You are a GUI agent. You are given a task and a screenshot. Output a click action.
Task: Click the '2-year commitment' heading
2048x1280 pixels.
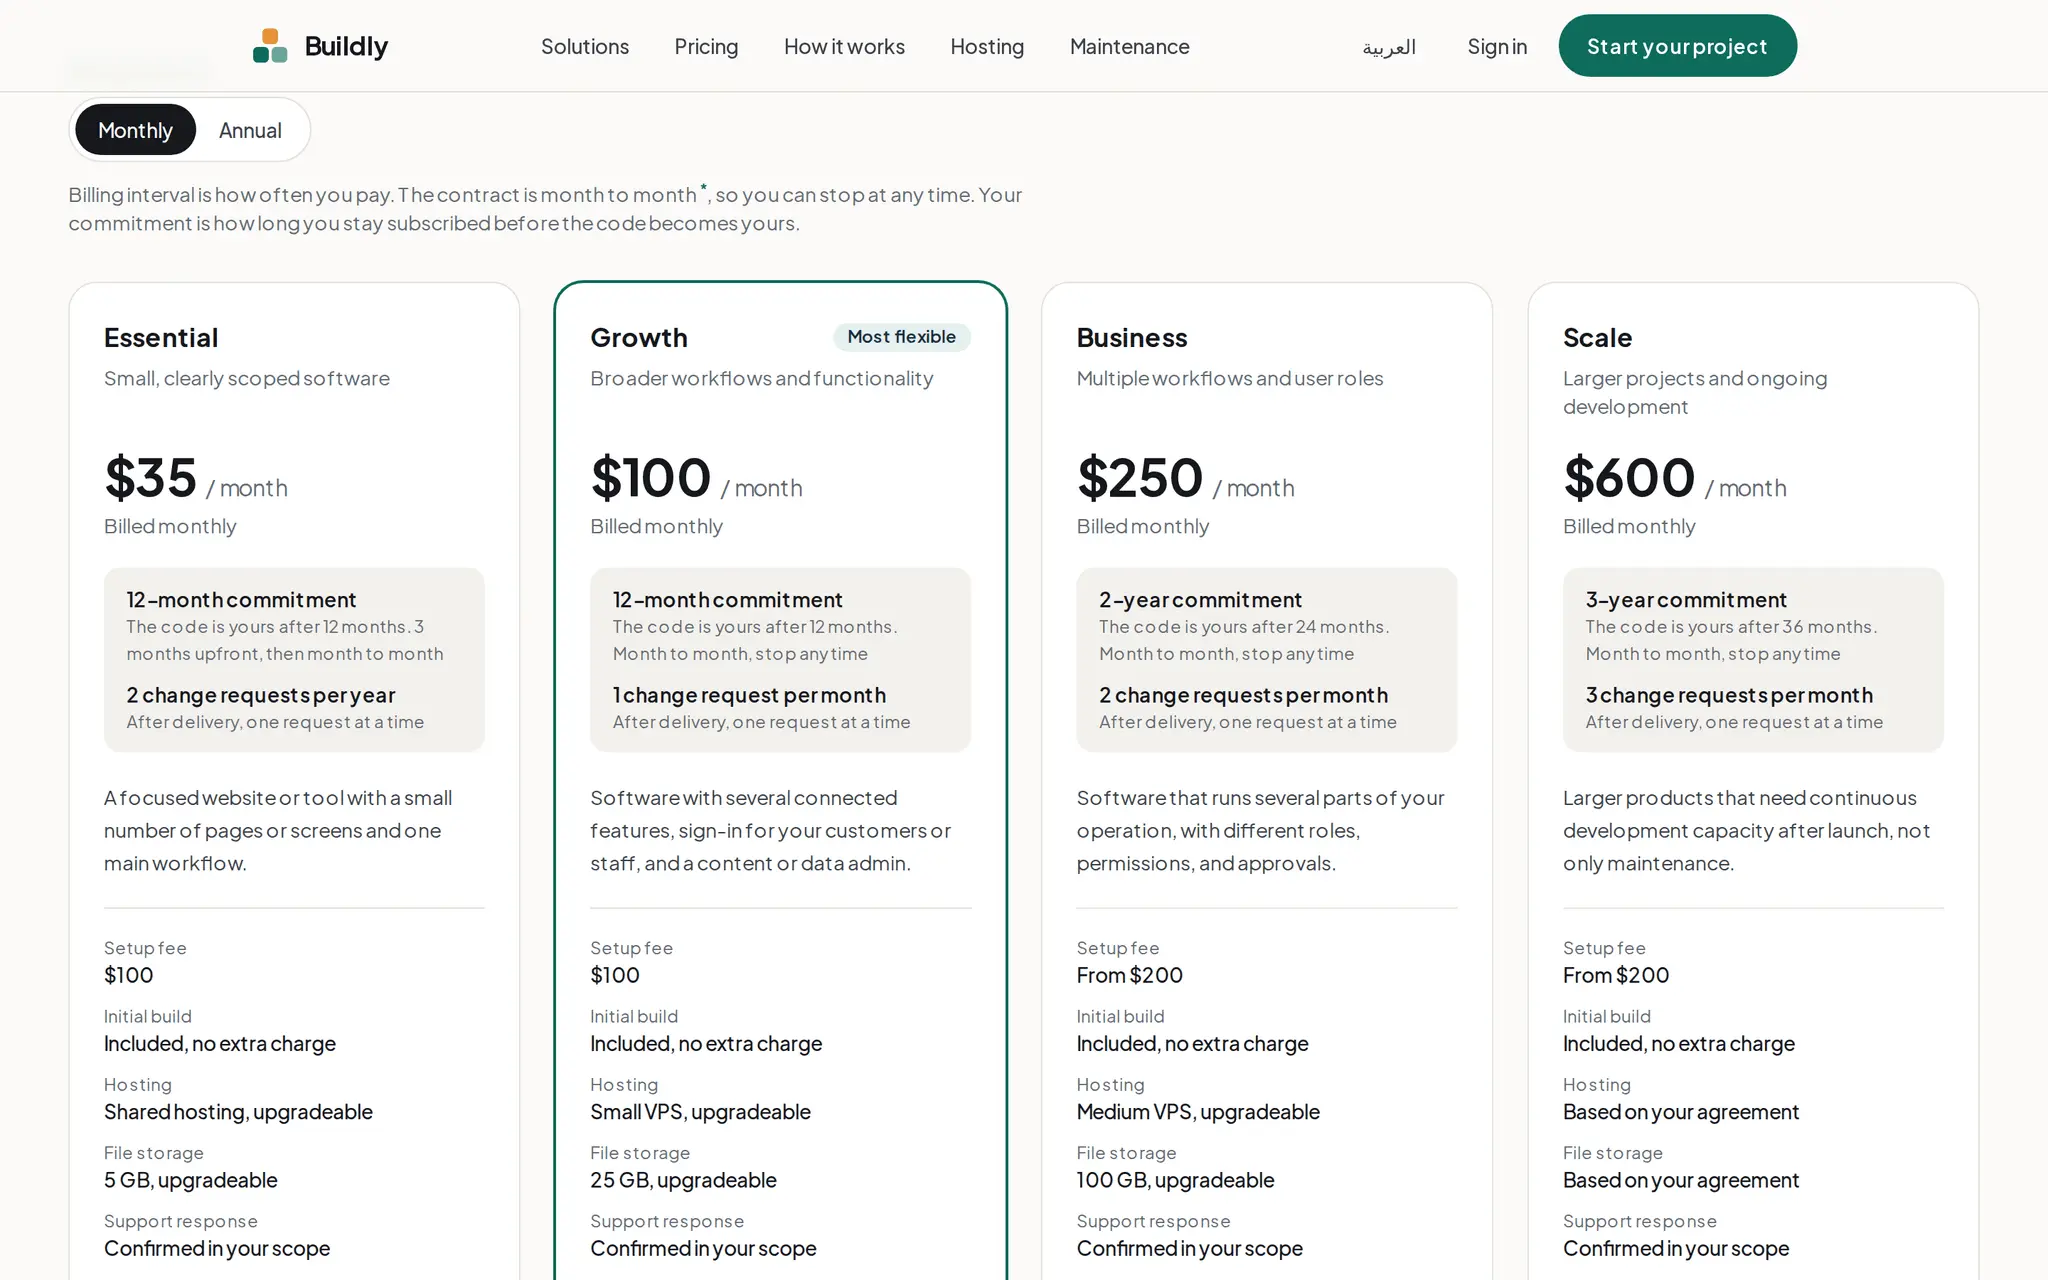point(1200,600)
